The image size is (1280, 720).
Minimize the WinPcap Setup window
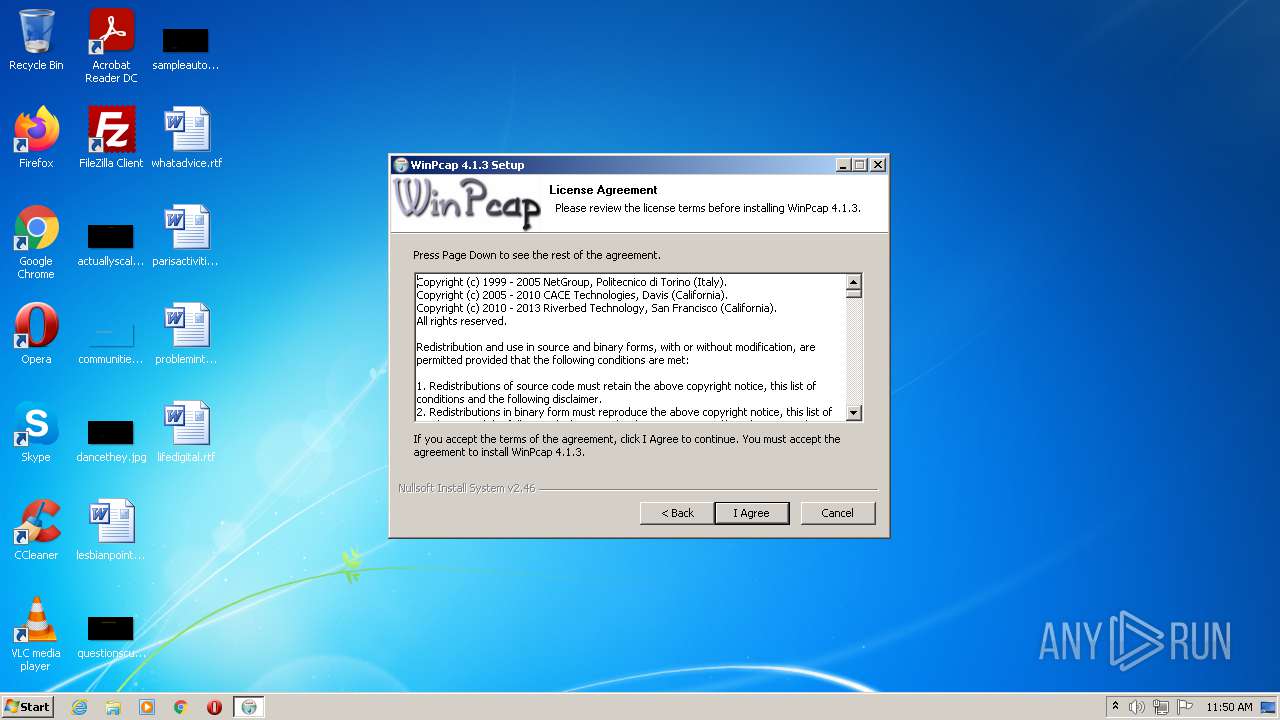(x=843, y=165)
